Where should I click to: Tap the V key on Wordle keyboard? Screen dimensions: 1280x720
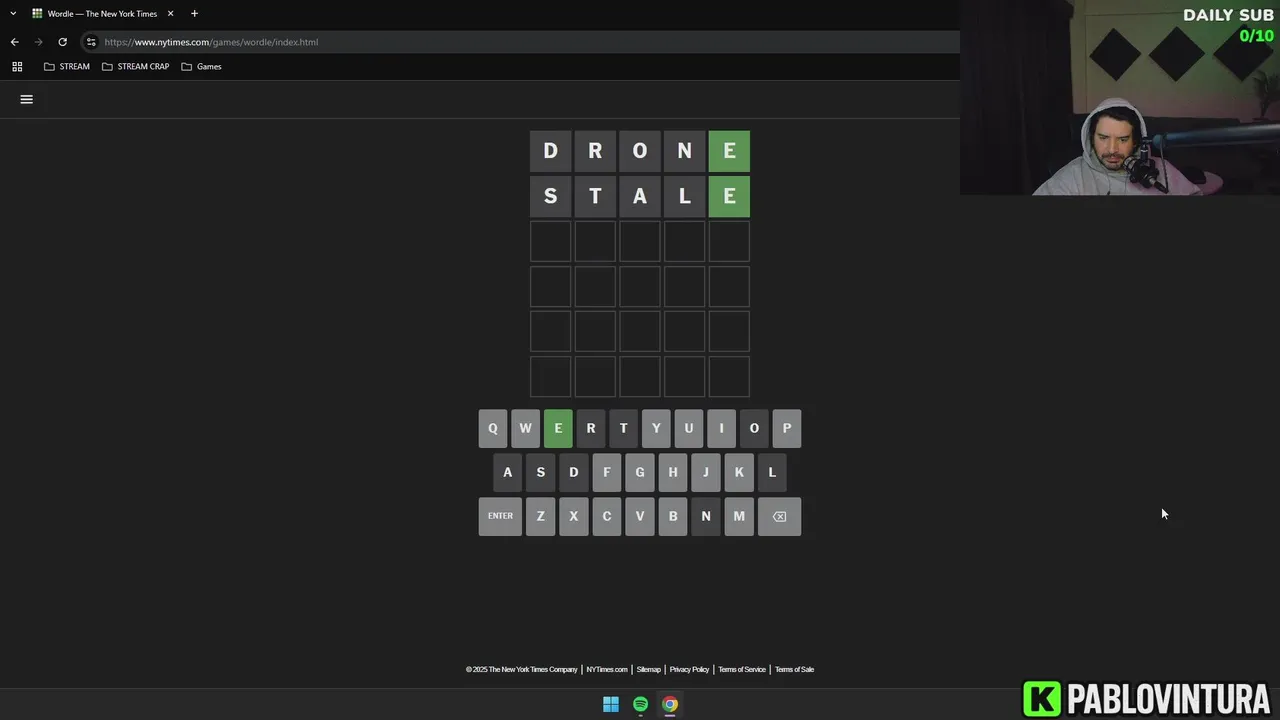point(640,516)
